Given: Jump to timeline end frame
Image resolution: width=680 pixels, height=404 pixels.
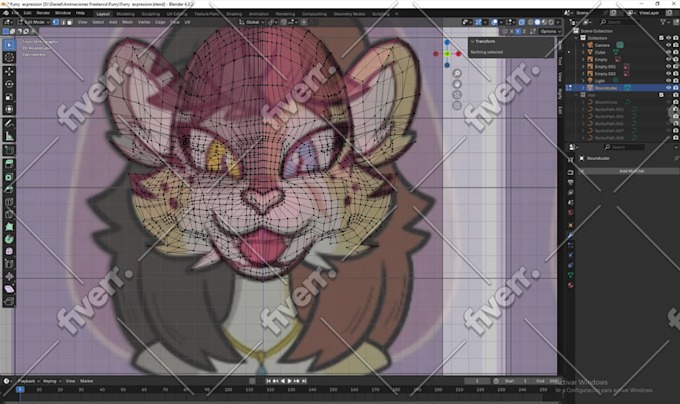Looking at the screenshot, I should pos(304,381).
